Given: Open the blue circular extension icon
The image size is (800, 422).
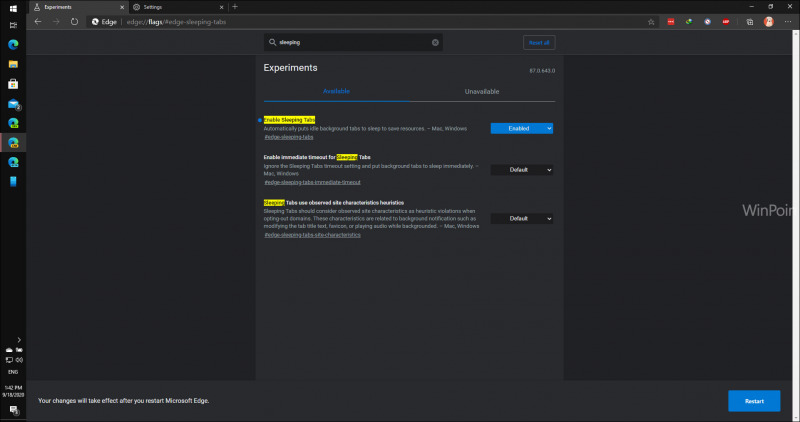Looking at the screenshot, I should pyautogui.click(x=707, y=22).
